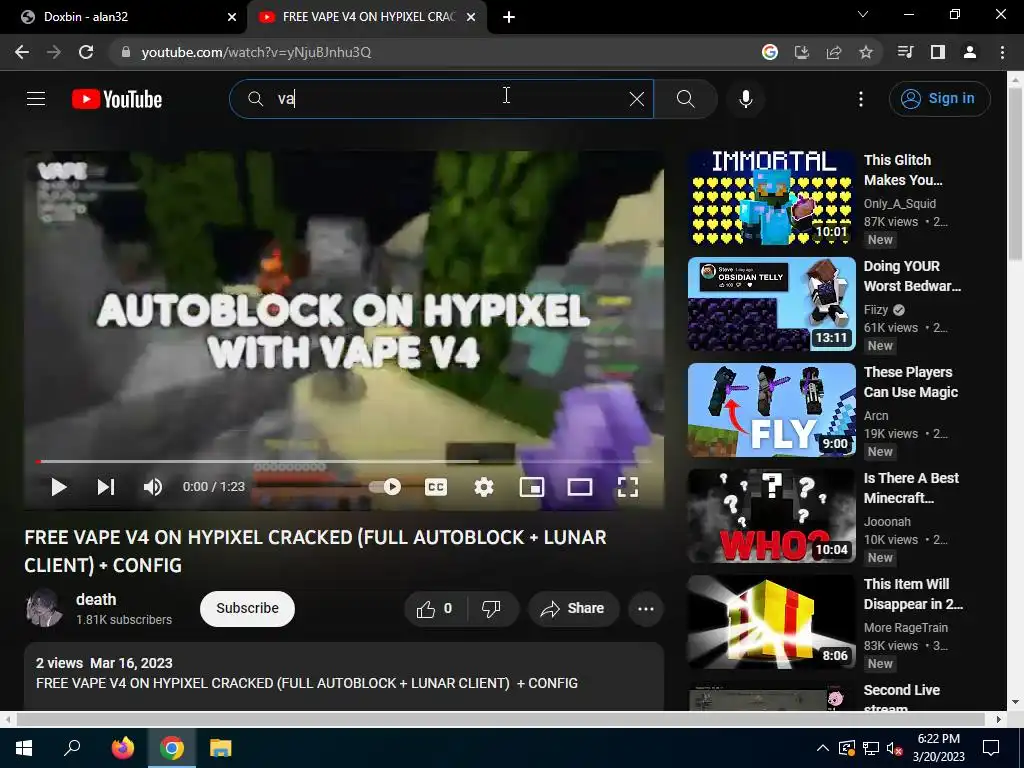Sign in to YouTube

click(939, 99)
